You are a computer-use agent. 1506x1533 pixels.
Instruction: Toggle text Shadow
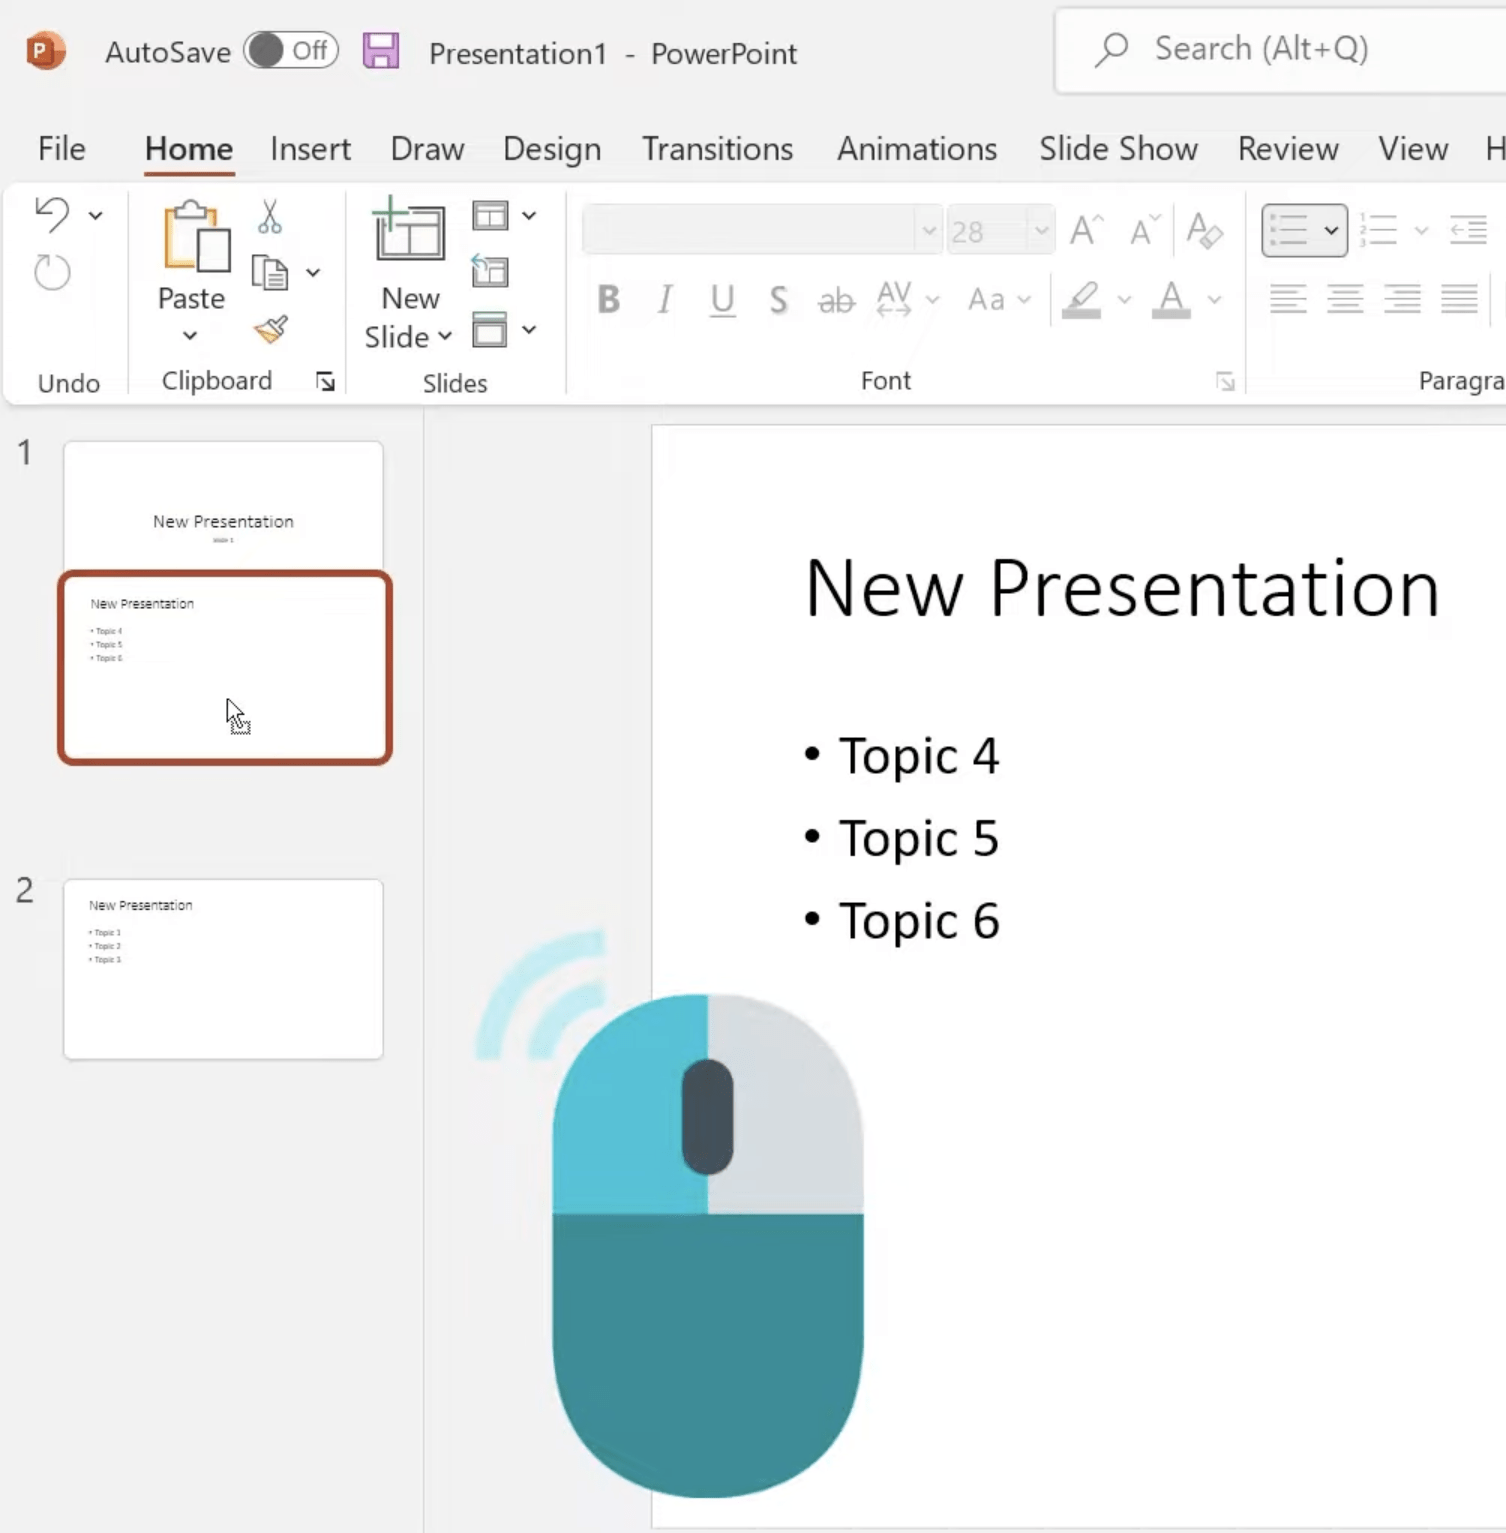coord(778,299)
